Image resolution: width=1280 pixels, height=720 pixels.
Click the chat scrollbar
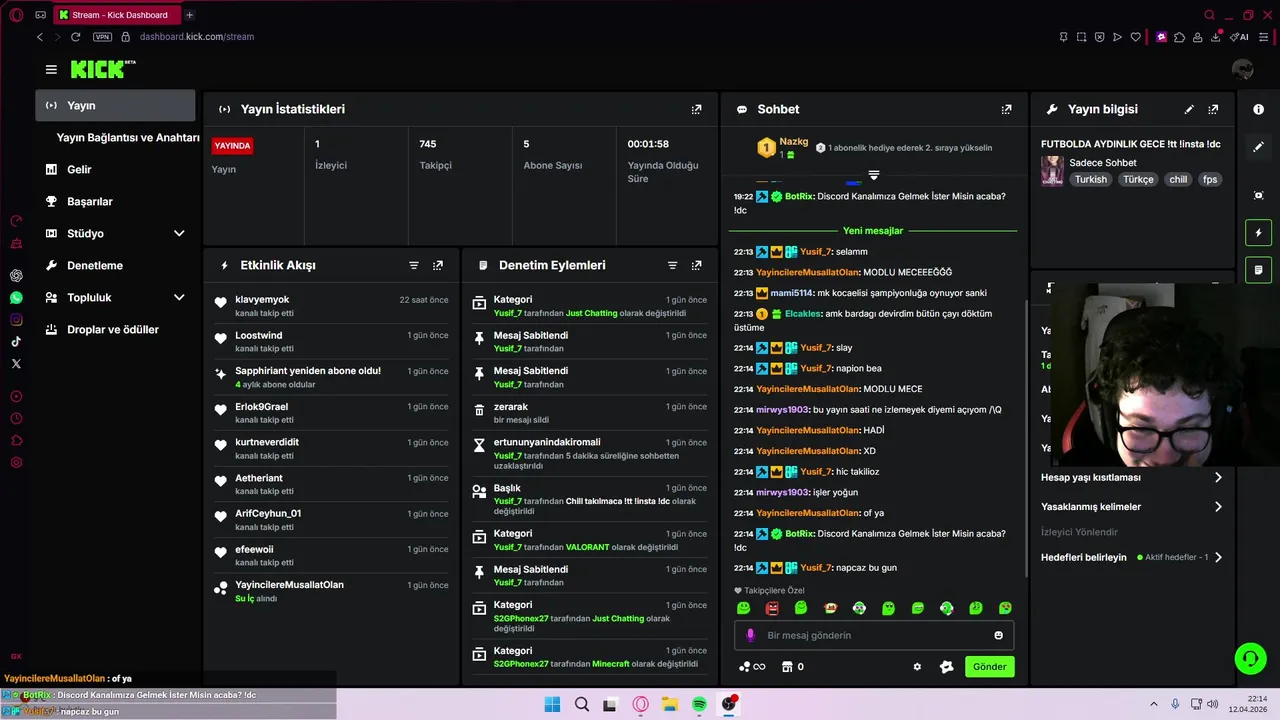pyautogui.click(x=1026, y=438)
